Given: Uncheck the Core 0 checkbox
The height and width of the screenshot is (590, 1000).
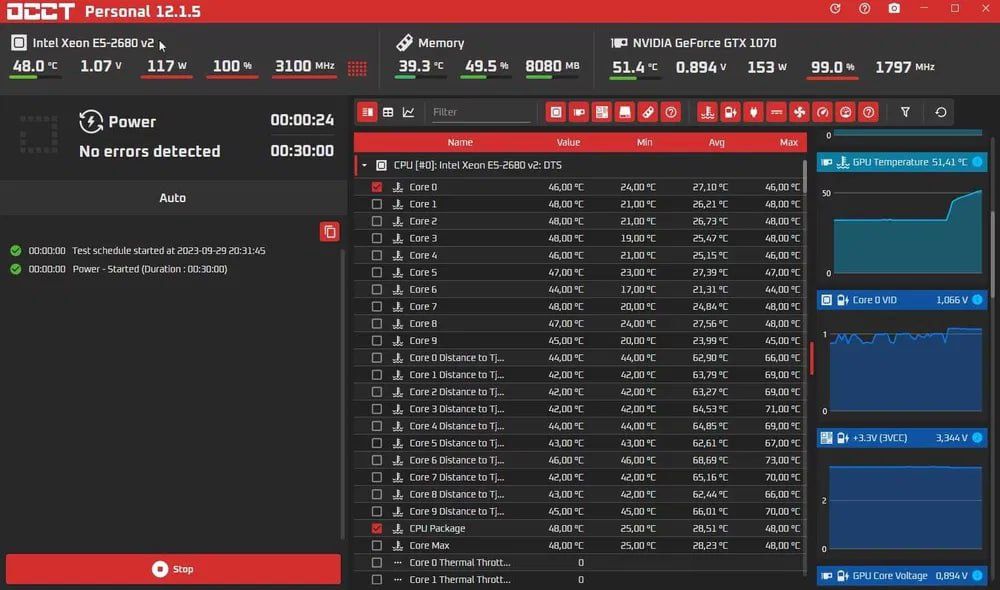Looking at the screenshot, I should click(377, 187).
